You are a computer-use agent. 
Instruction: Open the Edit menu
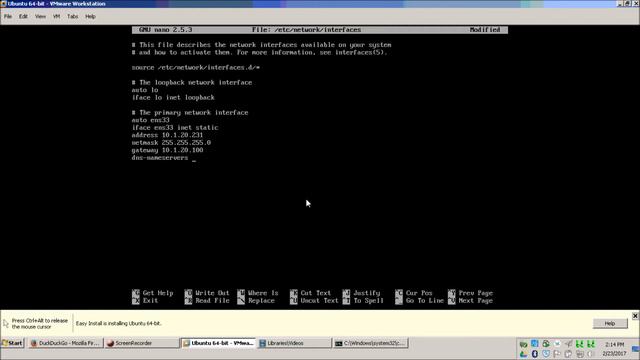[23, 16]
